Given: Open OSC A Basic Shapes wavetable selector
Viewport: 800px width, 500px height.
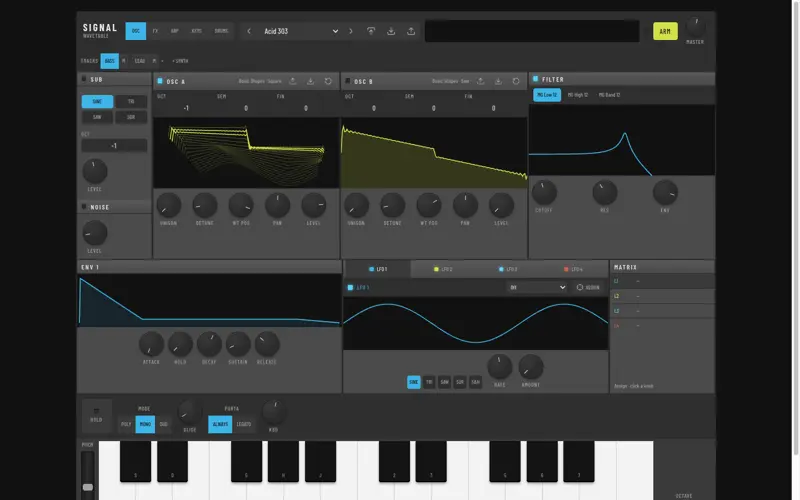Looking at the screenshot, I should point(260,81).
